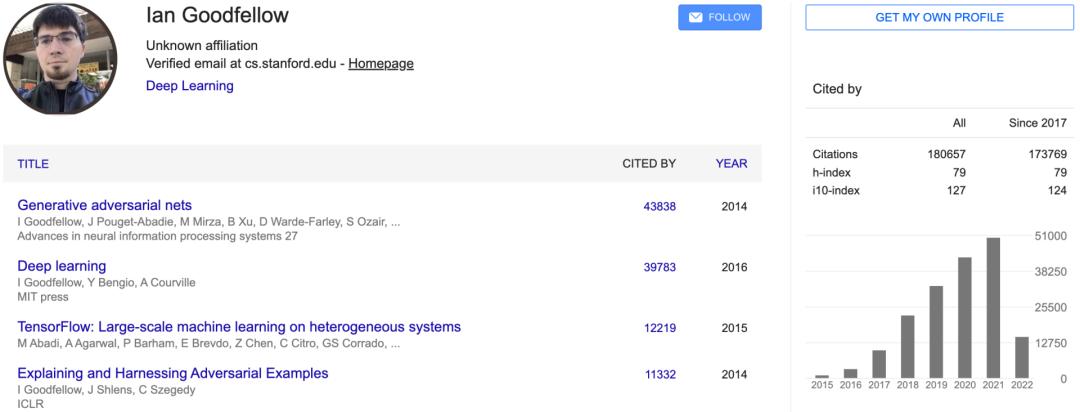Open the Homepage link

pyautogui.click(x=381, y=64)
